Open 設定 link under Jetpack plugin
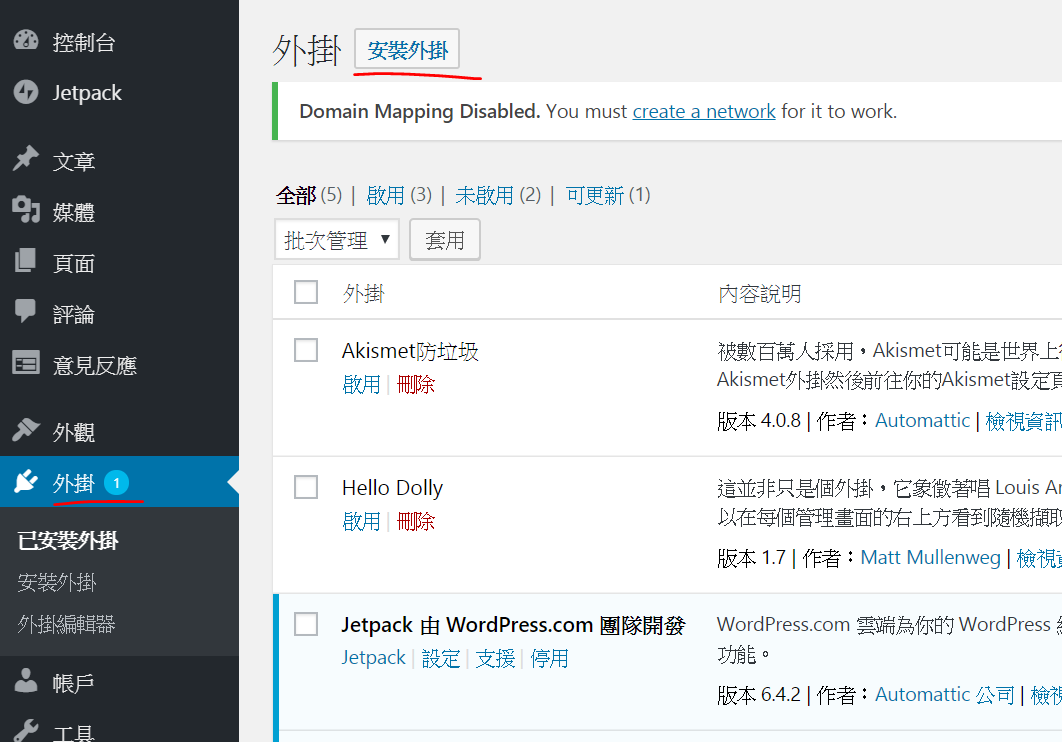The height and width of the screenshot is (742, 1062). [441, 657]
